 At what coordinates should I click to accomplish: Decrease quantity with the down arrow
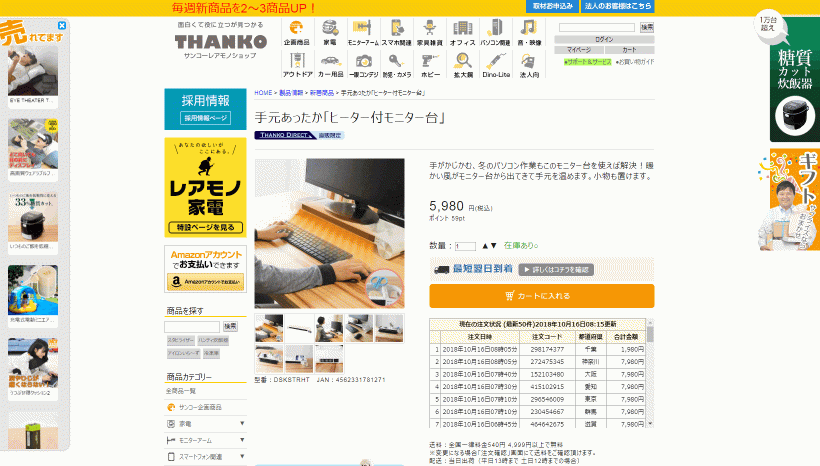[x=493, y=245]
